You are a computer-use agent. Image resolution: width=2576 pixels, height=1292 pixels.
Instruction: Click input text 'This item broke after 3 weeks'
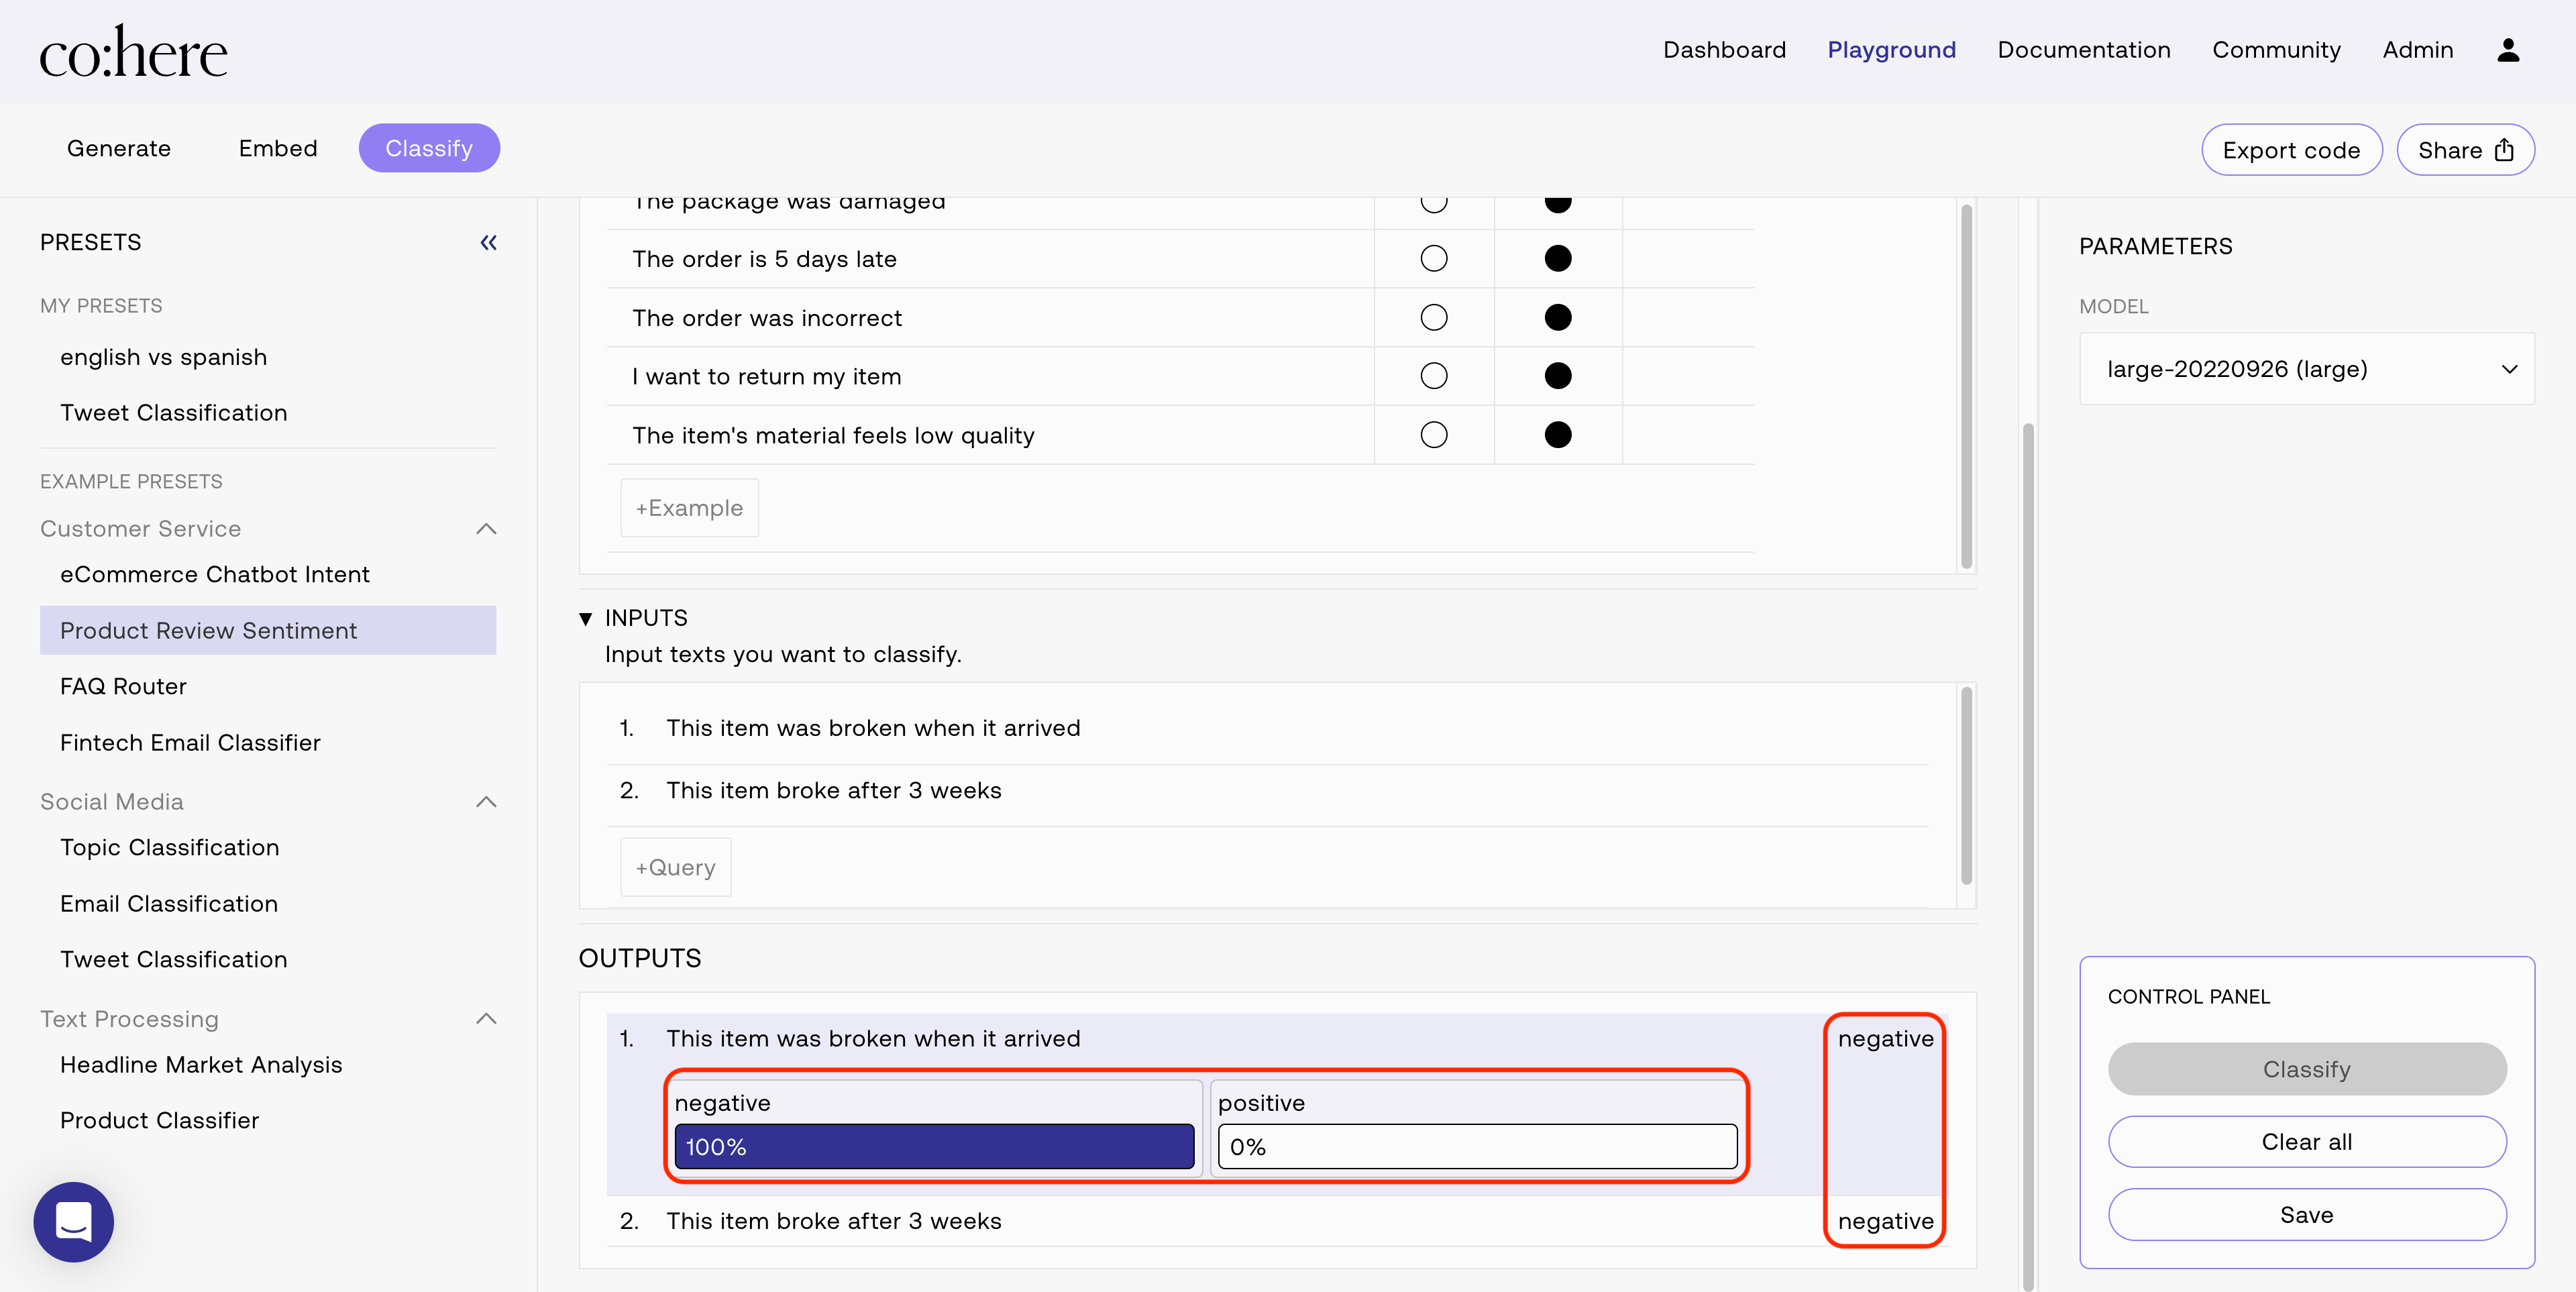833,791
